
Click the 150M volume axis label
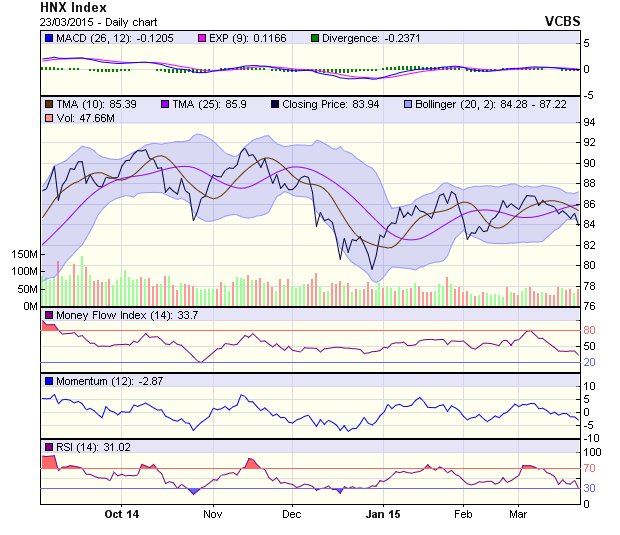[x=23, y=255]
